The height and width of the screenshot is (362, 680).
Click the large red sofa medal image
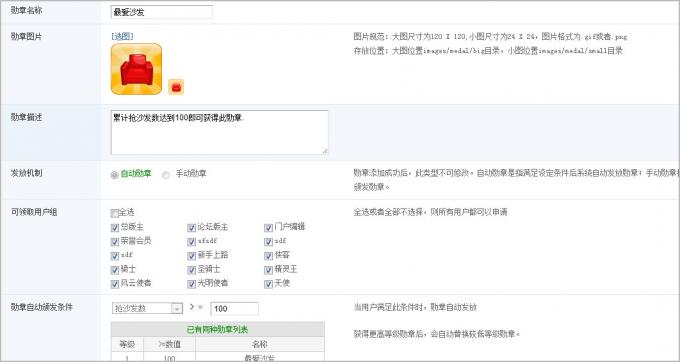pos(137,69)
